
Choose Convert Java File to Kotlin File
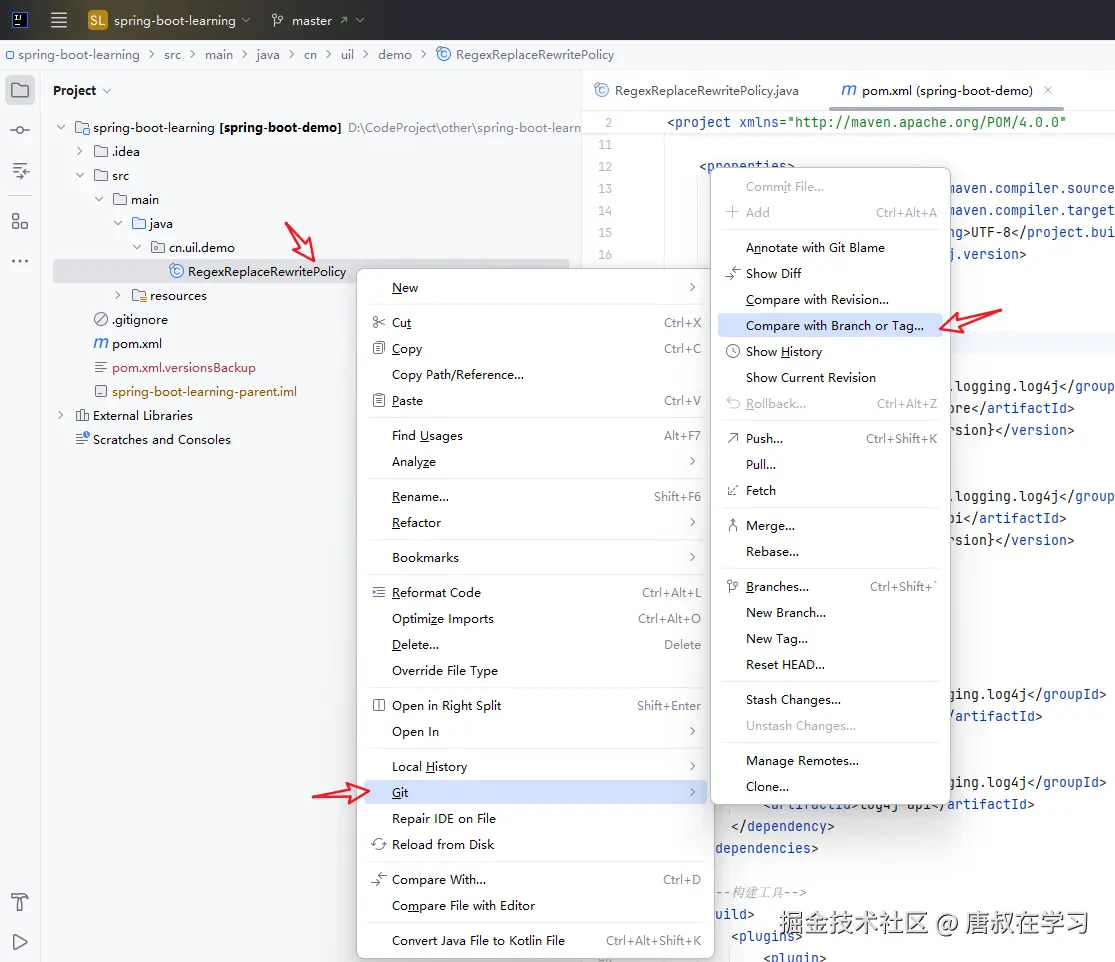[537, 940]
